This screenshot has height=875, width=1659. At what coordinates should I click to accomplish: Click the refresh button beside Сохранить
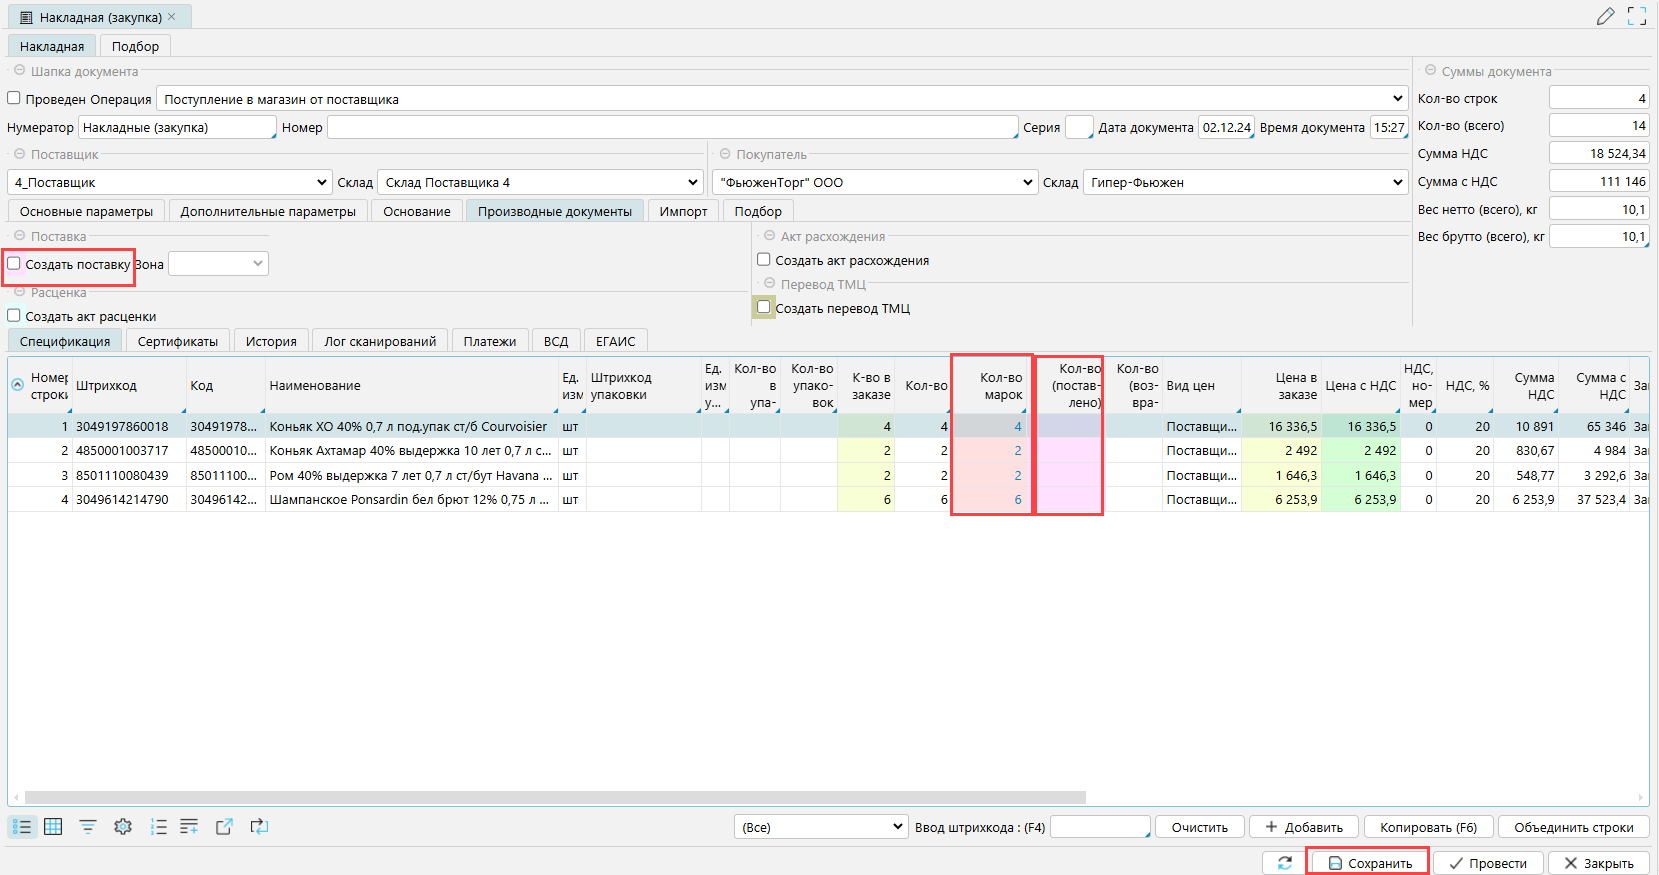click(x=1284, y=863)
